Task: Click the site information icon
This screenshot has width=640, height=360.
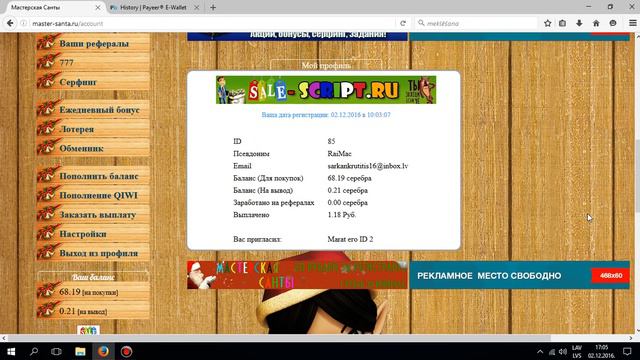Action: point(24,23)
